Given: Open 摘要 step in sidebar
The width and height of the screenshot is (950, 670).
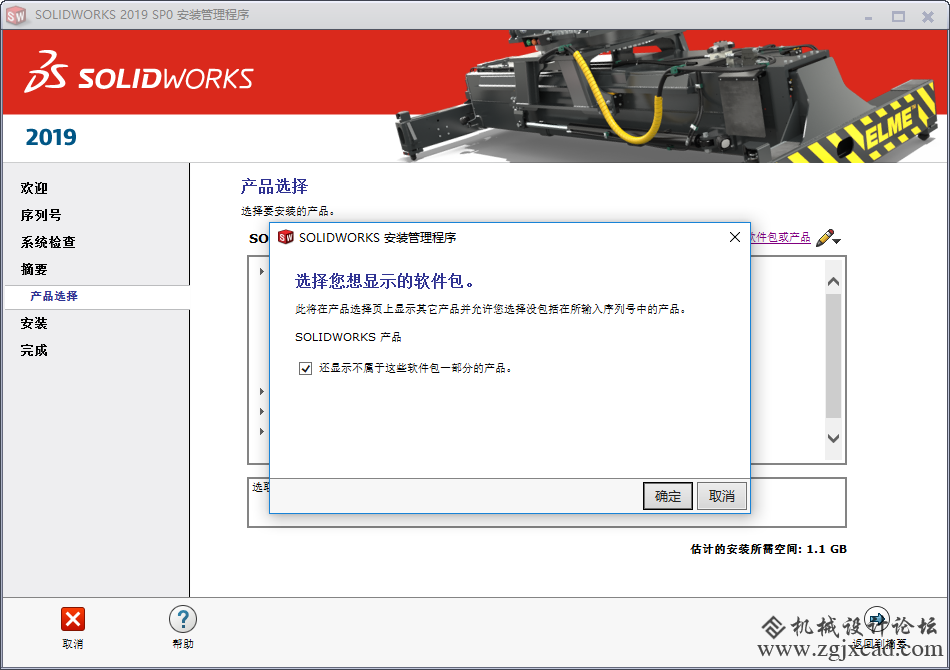Looking at the screenshot, I should tap(34, 269).
